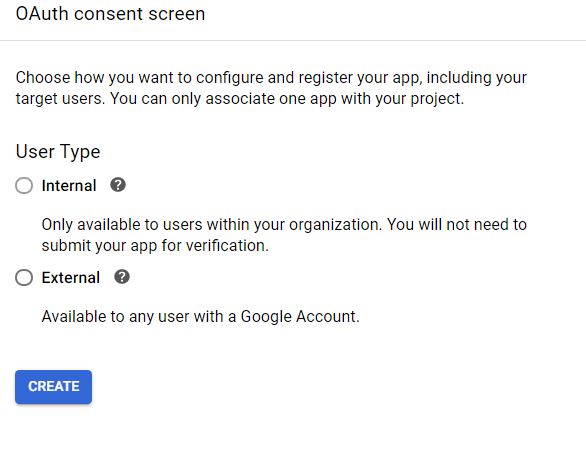Click the 'submit your app for verification' line

coord(155,246)
